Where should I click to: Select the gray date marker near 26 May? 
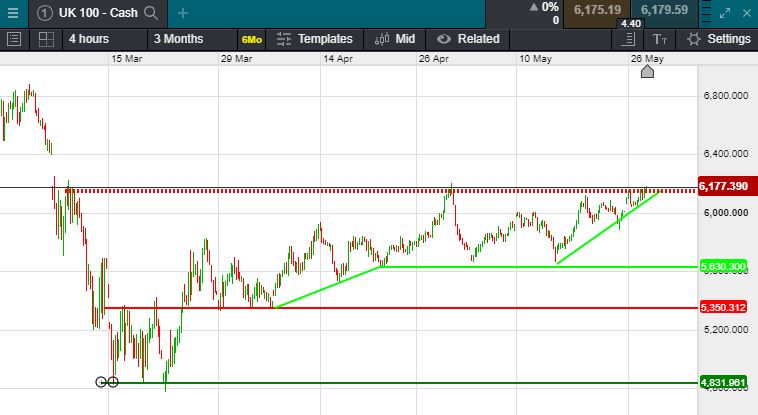[647, 72]
